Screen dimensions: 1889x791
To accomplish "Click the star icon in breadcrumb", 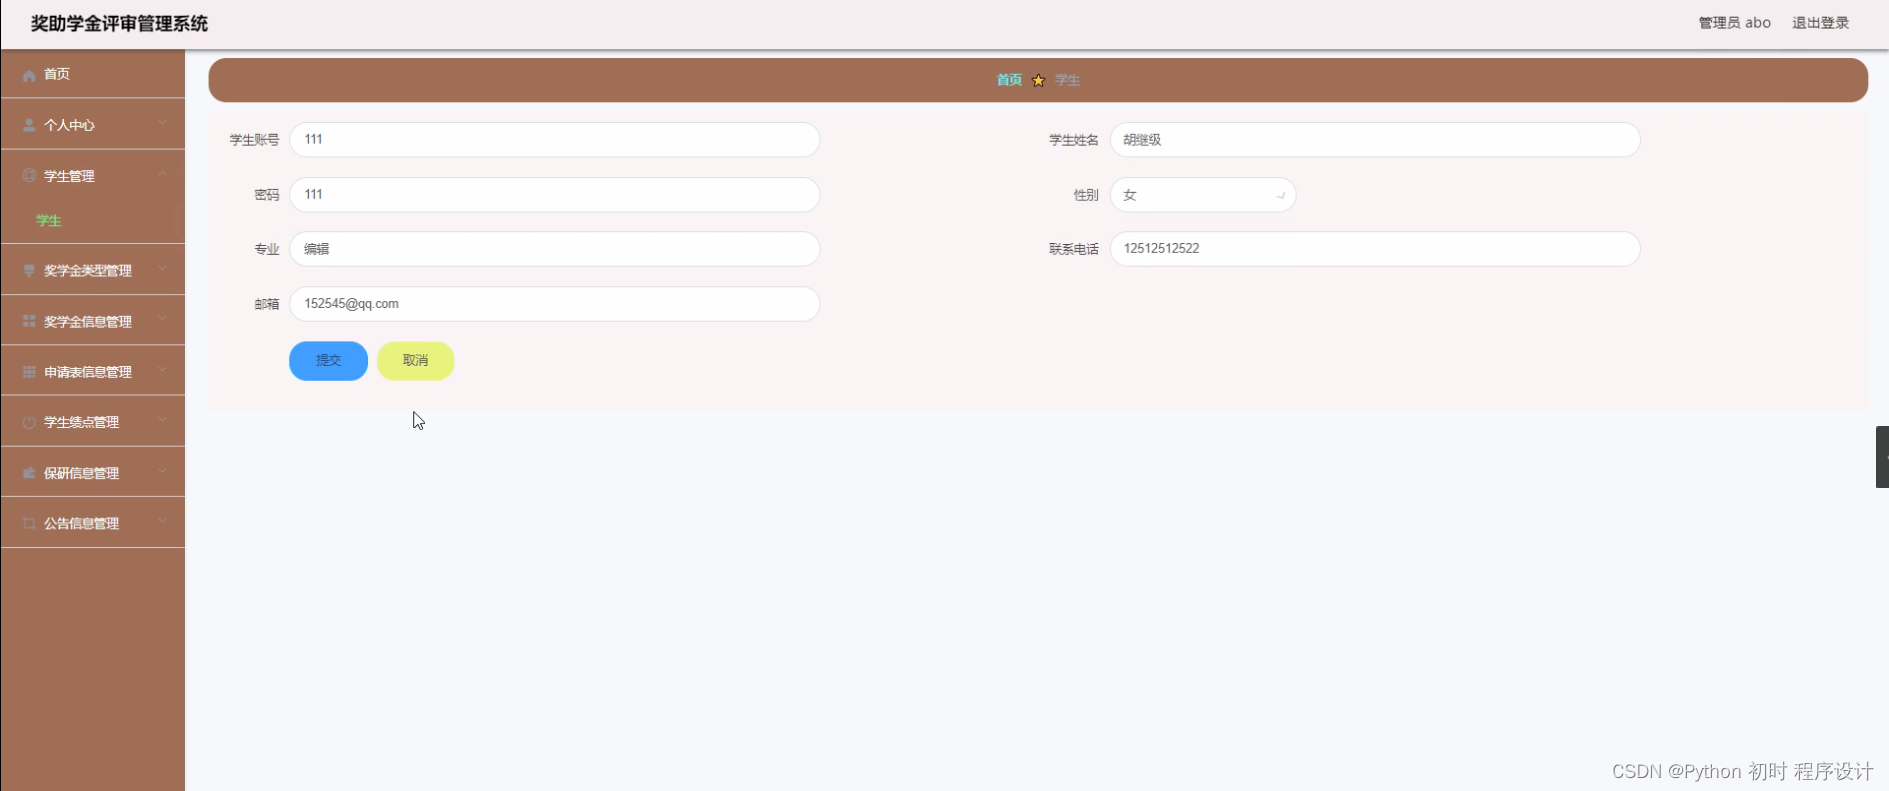I will pos(1038,80).
